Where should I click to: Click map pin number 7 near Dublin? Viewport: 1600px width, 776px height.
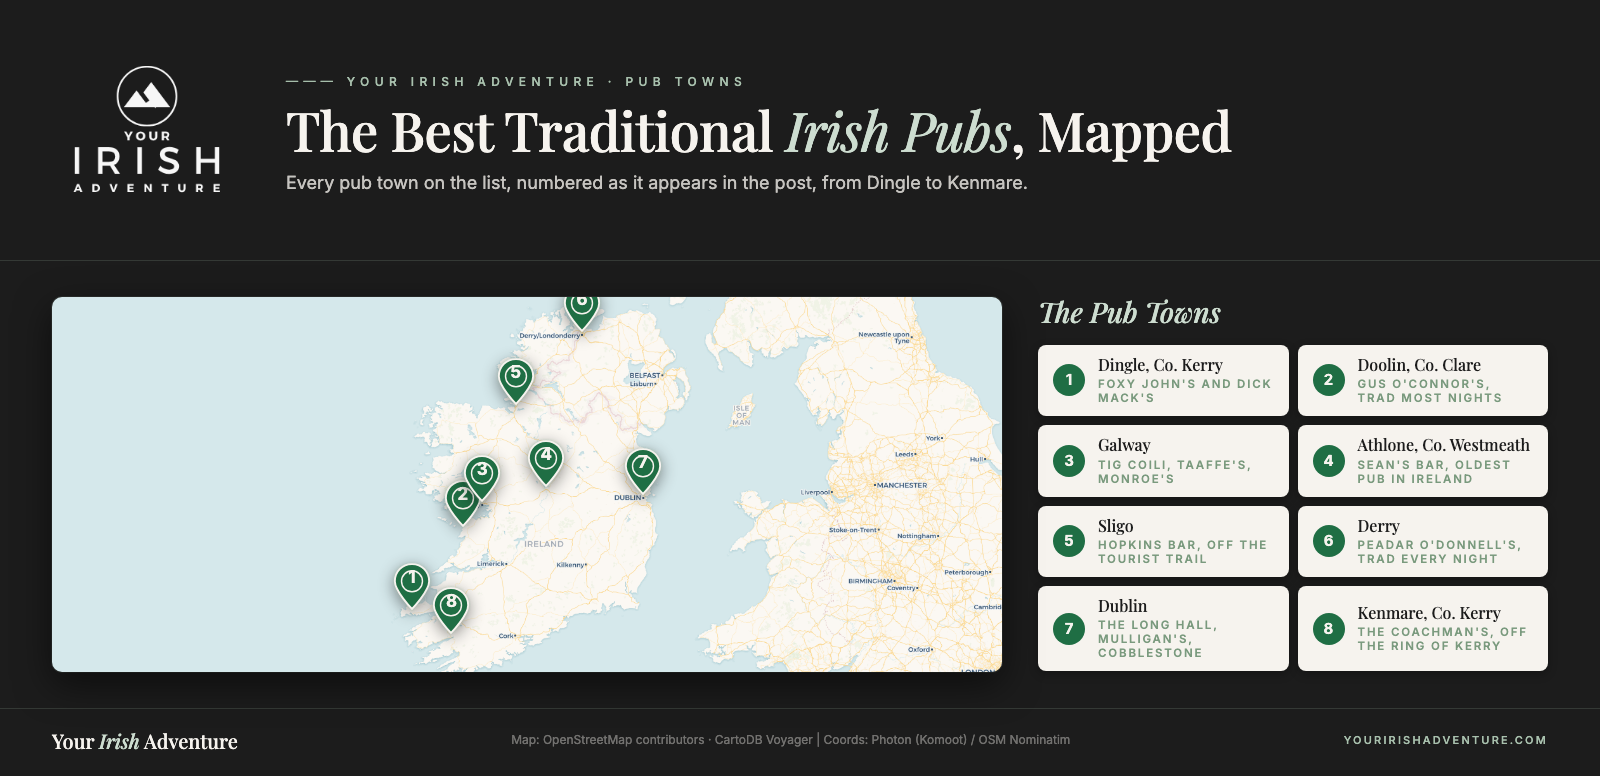pos(643,471)
